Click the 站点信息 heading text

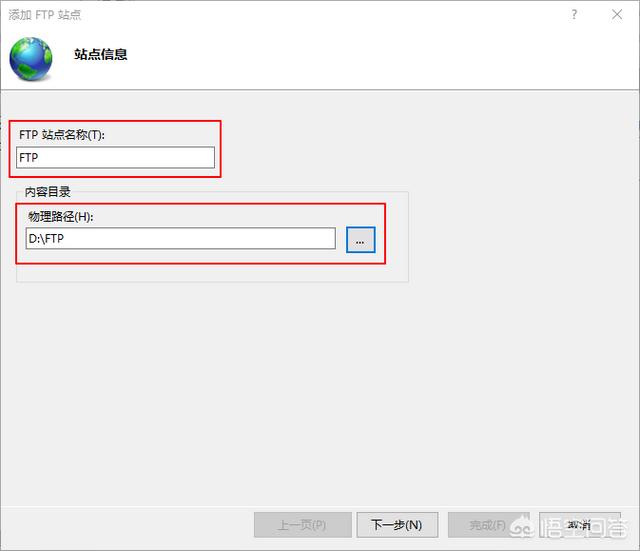(100, 54)
